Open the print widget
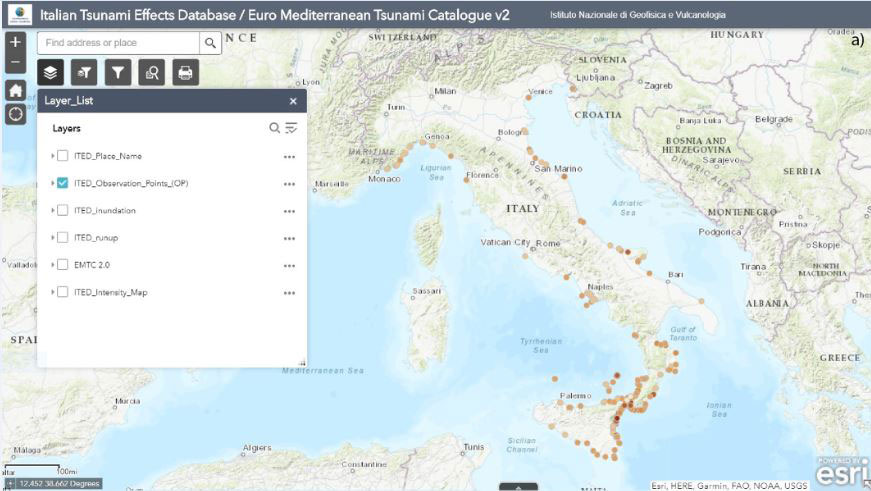871x491 pixels. click(184, 72)
